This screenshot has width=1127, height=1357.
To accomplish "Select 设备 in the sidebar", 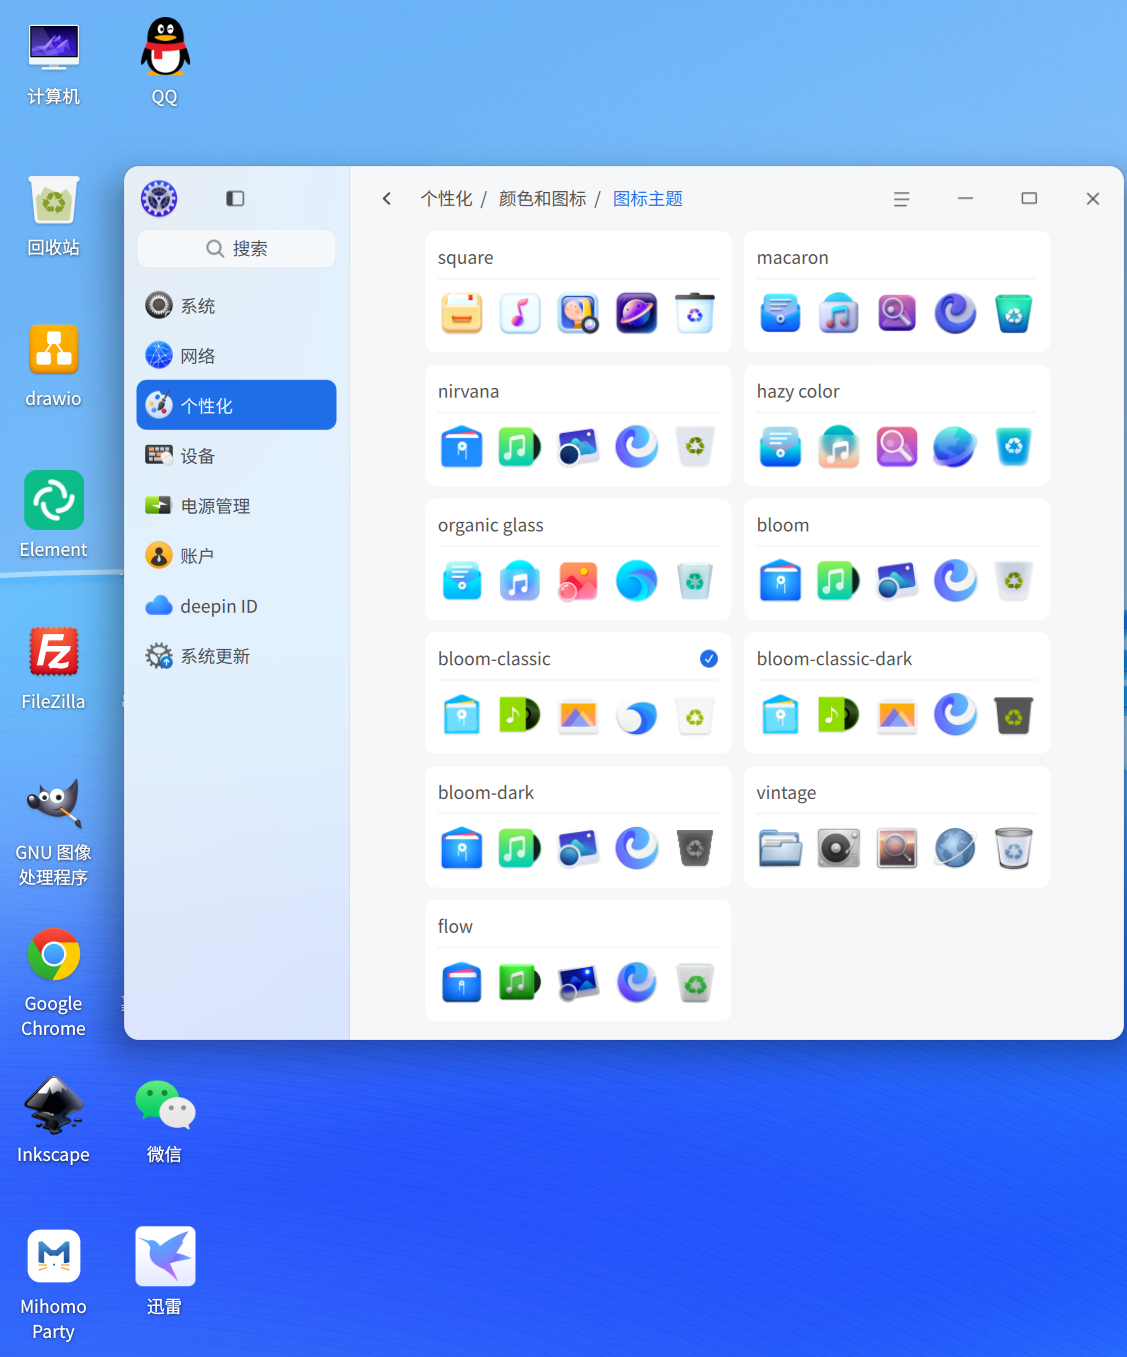I will pos(236,455).
